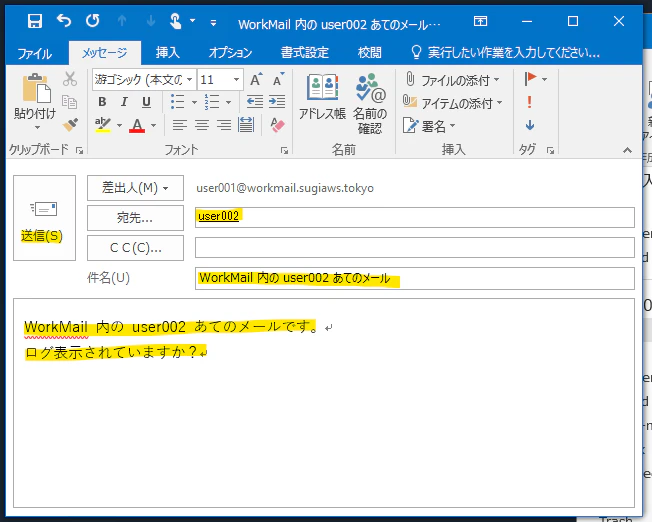The image size is (652, 522).
Task: Open the ファイル tab
Action: pos(35,53)
